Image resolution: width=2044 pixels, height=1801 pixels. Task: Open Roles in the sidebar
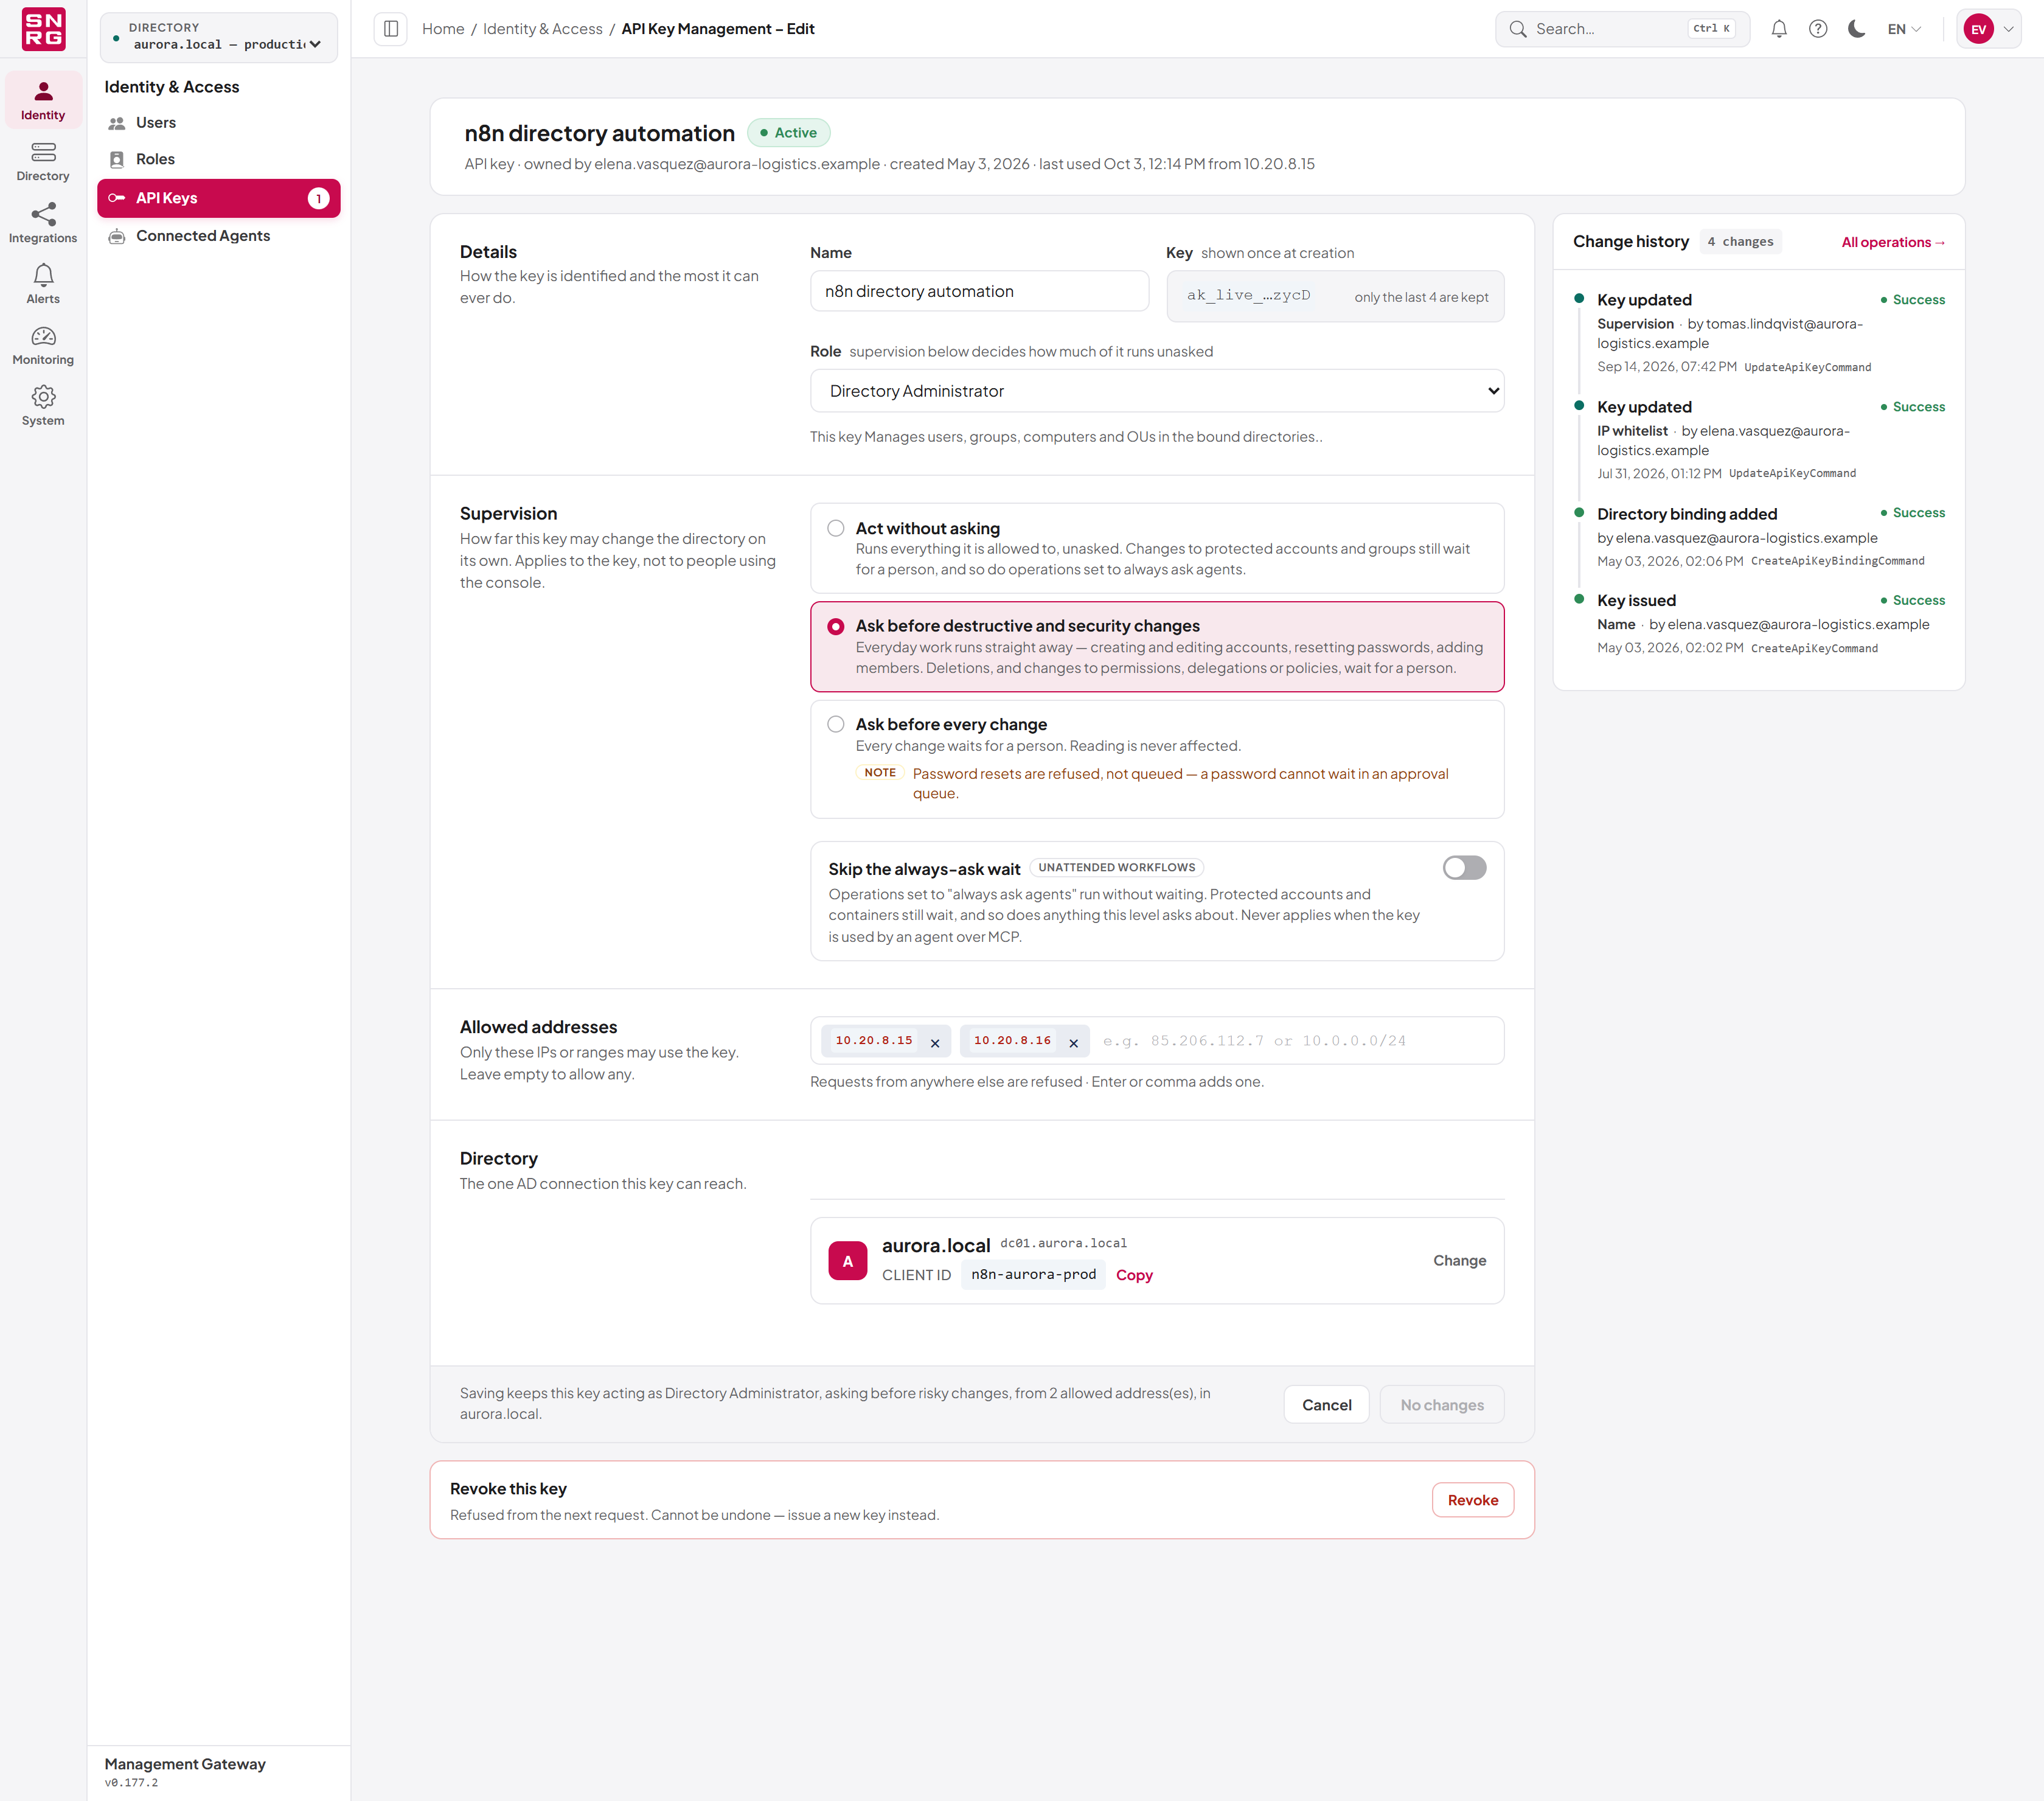point(219,159)
